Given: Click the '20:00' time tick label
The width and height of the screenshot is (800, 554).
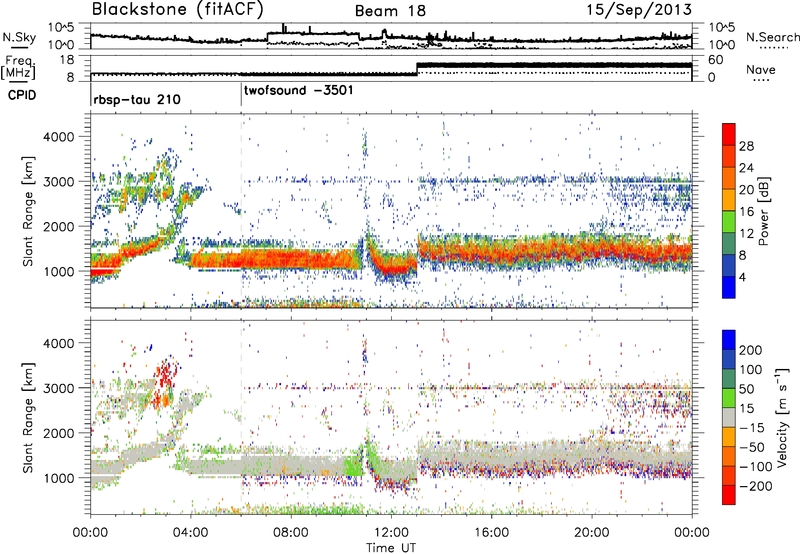Looking at the screenshot, I should [x=591, y=533].
